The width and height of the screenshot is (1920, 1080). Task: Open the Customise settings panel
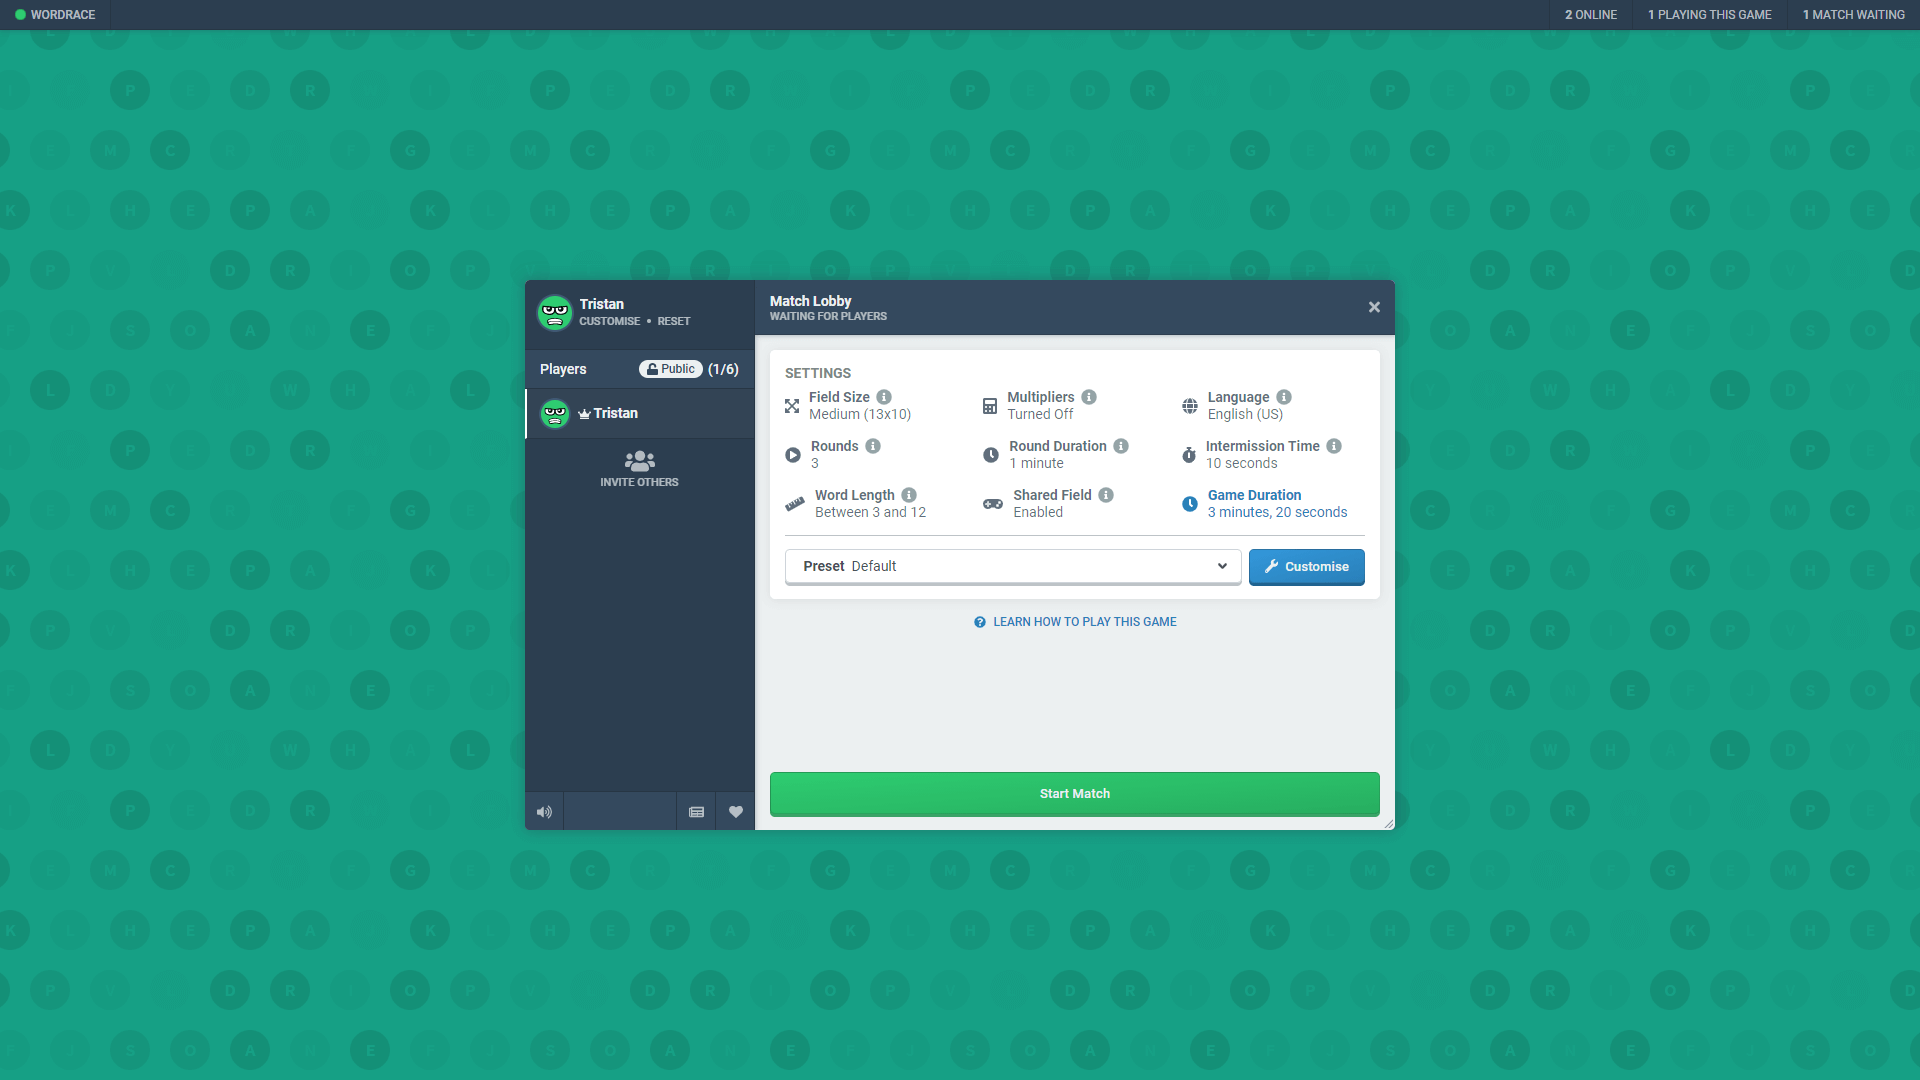click(x=1307, y=566)
